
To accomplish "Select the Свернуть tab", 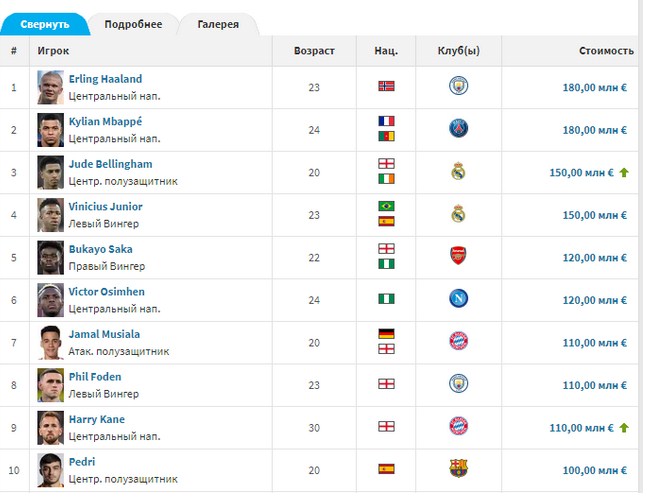I will [45, 24].
